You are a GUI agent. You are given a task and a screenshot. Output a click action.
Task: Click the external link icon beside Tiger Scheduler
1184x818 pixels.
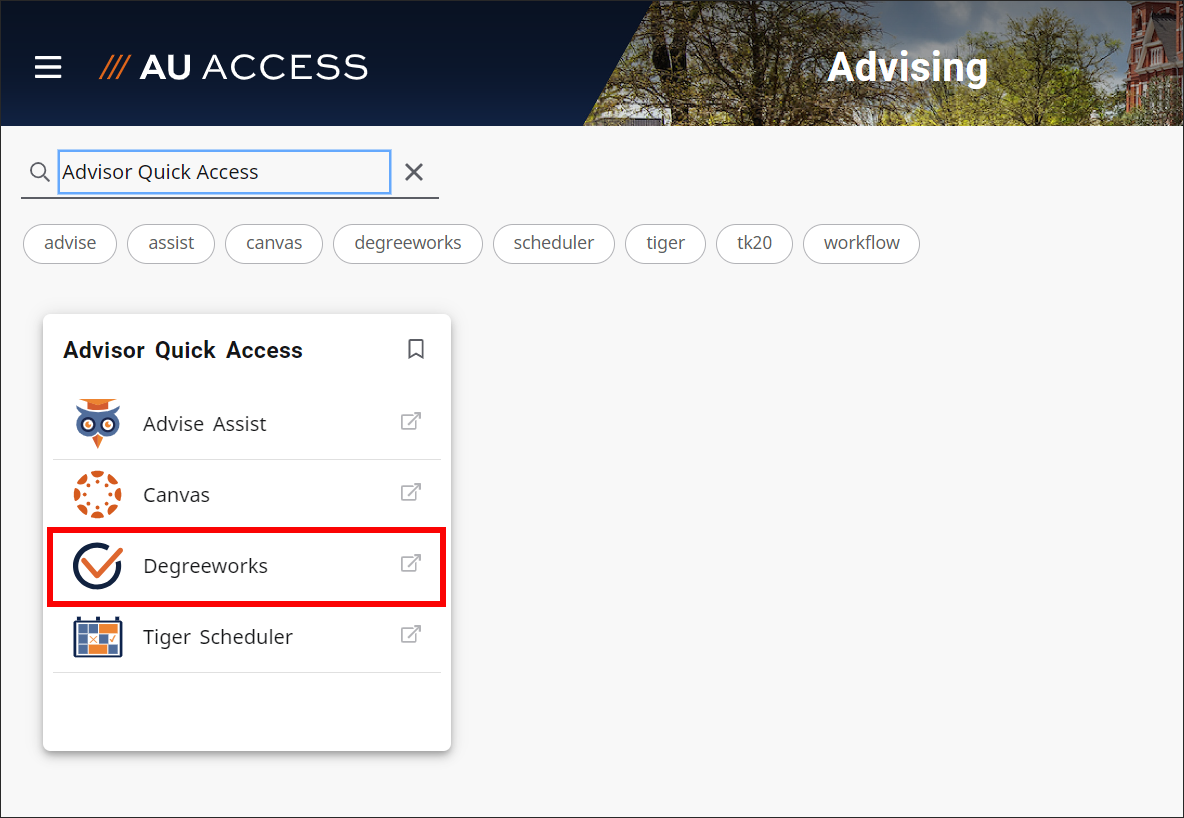tap(410, 634)
